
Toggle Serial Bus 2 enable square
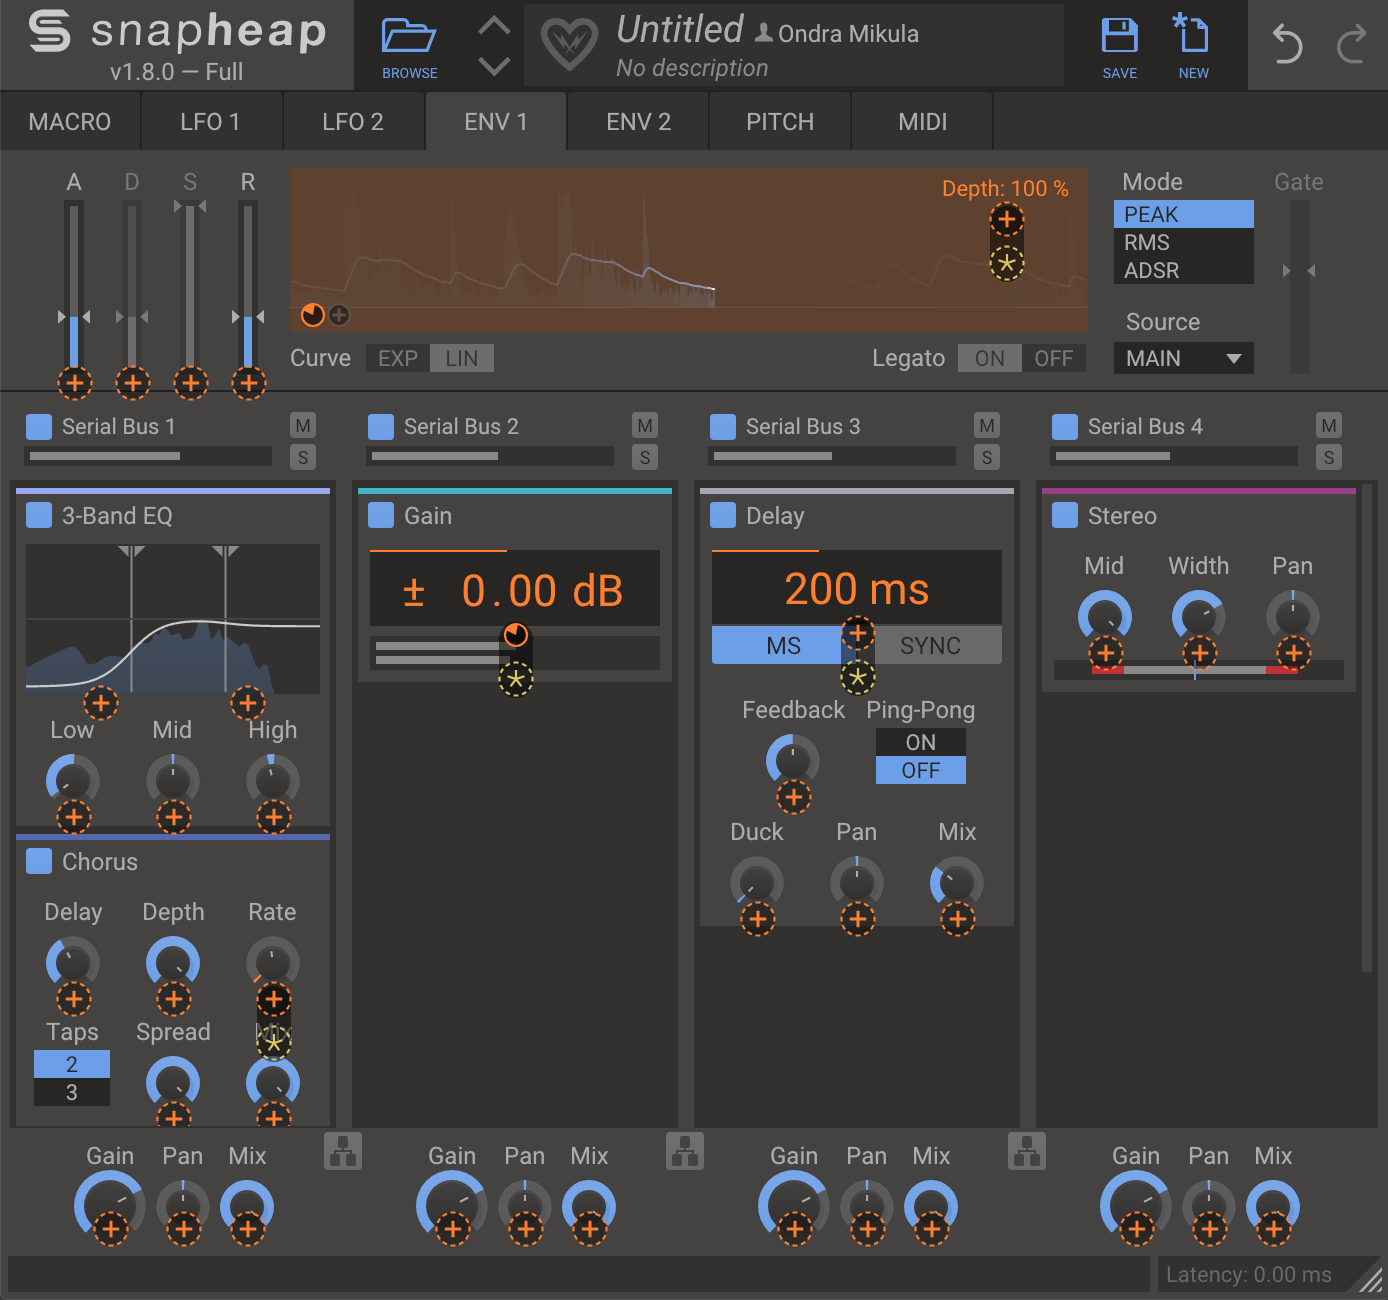pyautogui.click(x=380, y=427)
